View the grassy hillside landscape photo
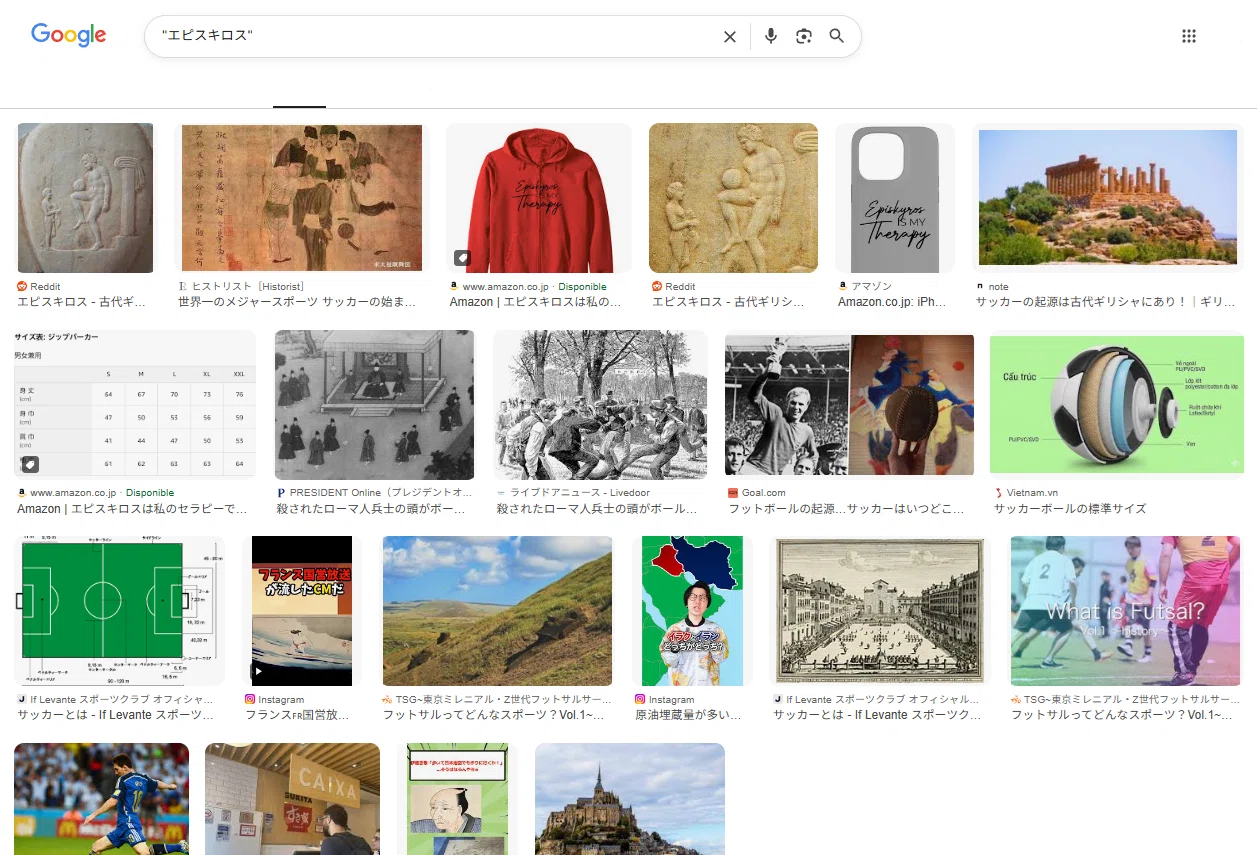 coord(497,611)
